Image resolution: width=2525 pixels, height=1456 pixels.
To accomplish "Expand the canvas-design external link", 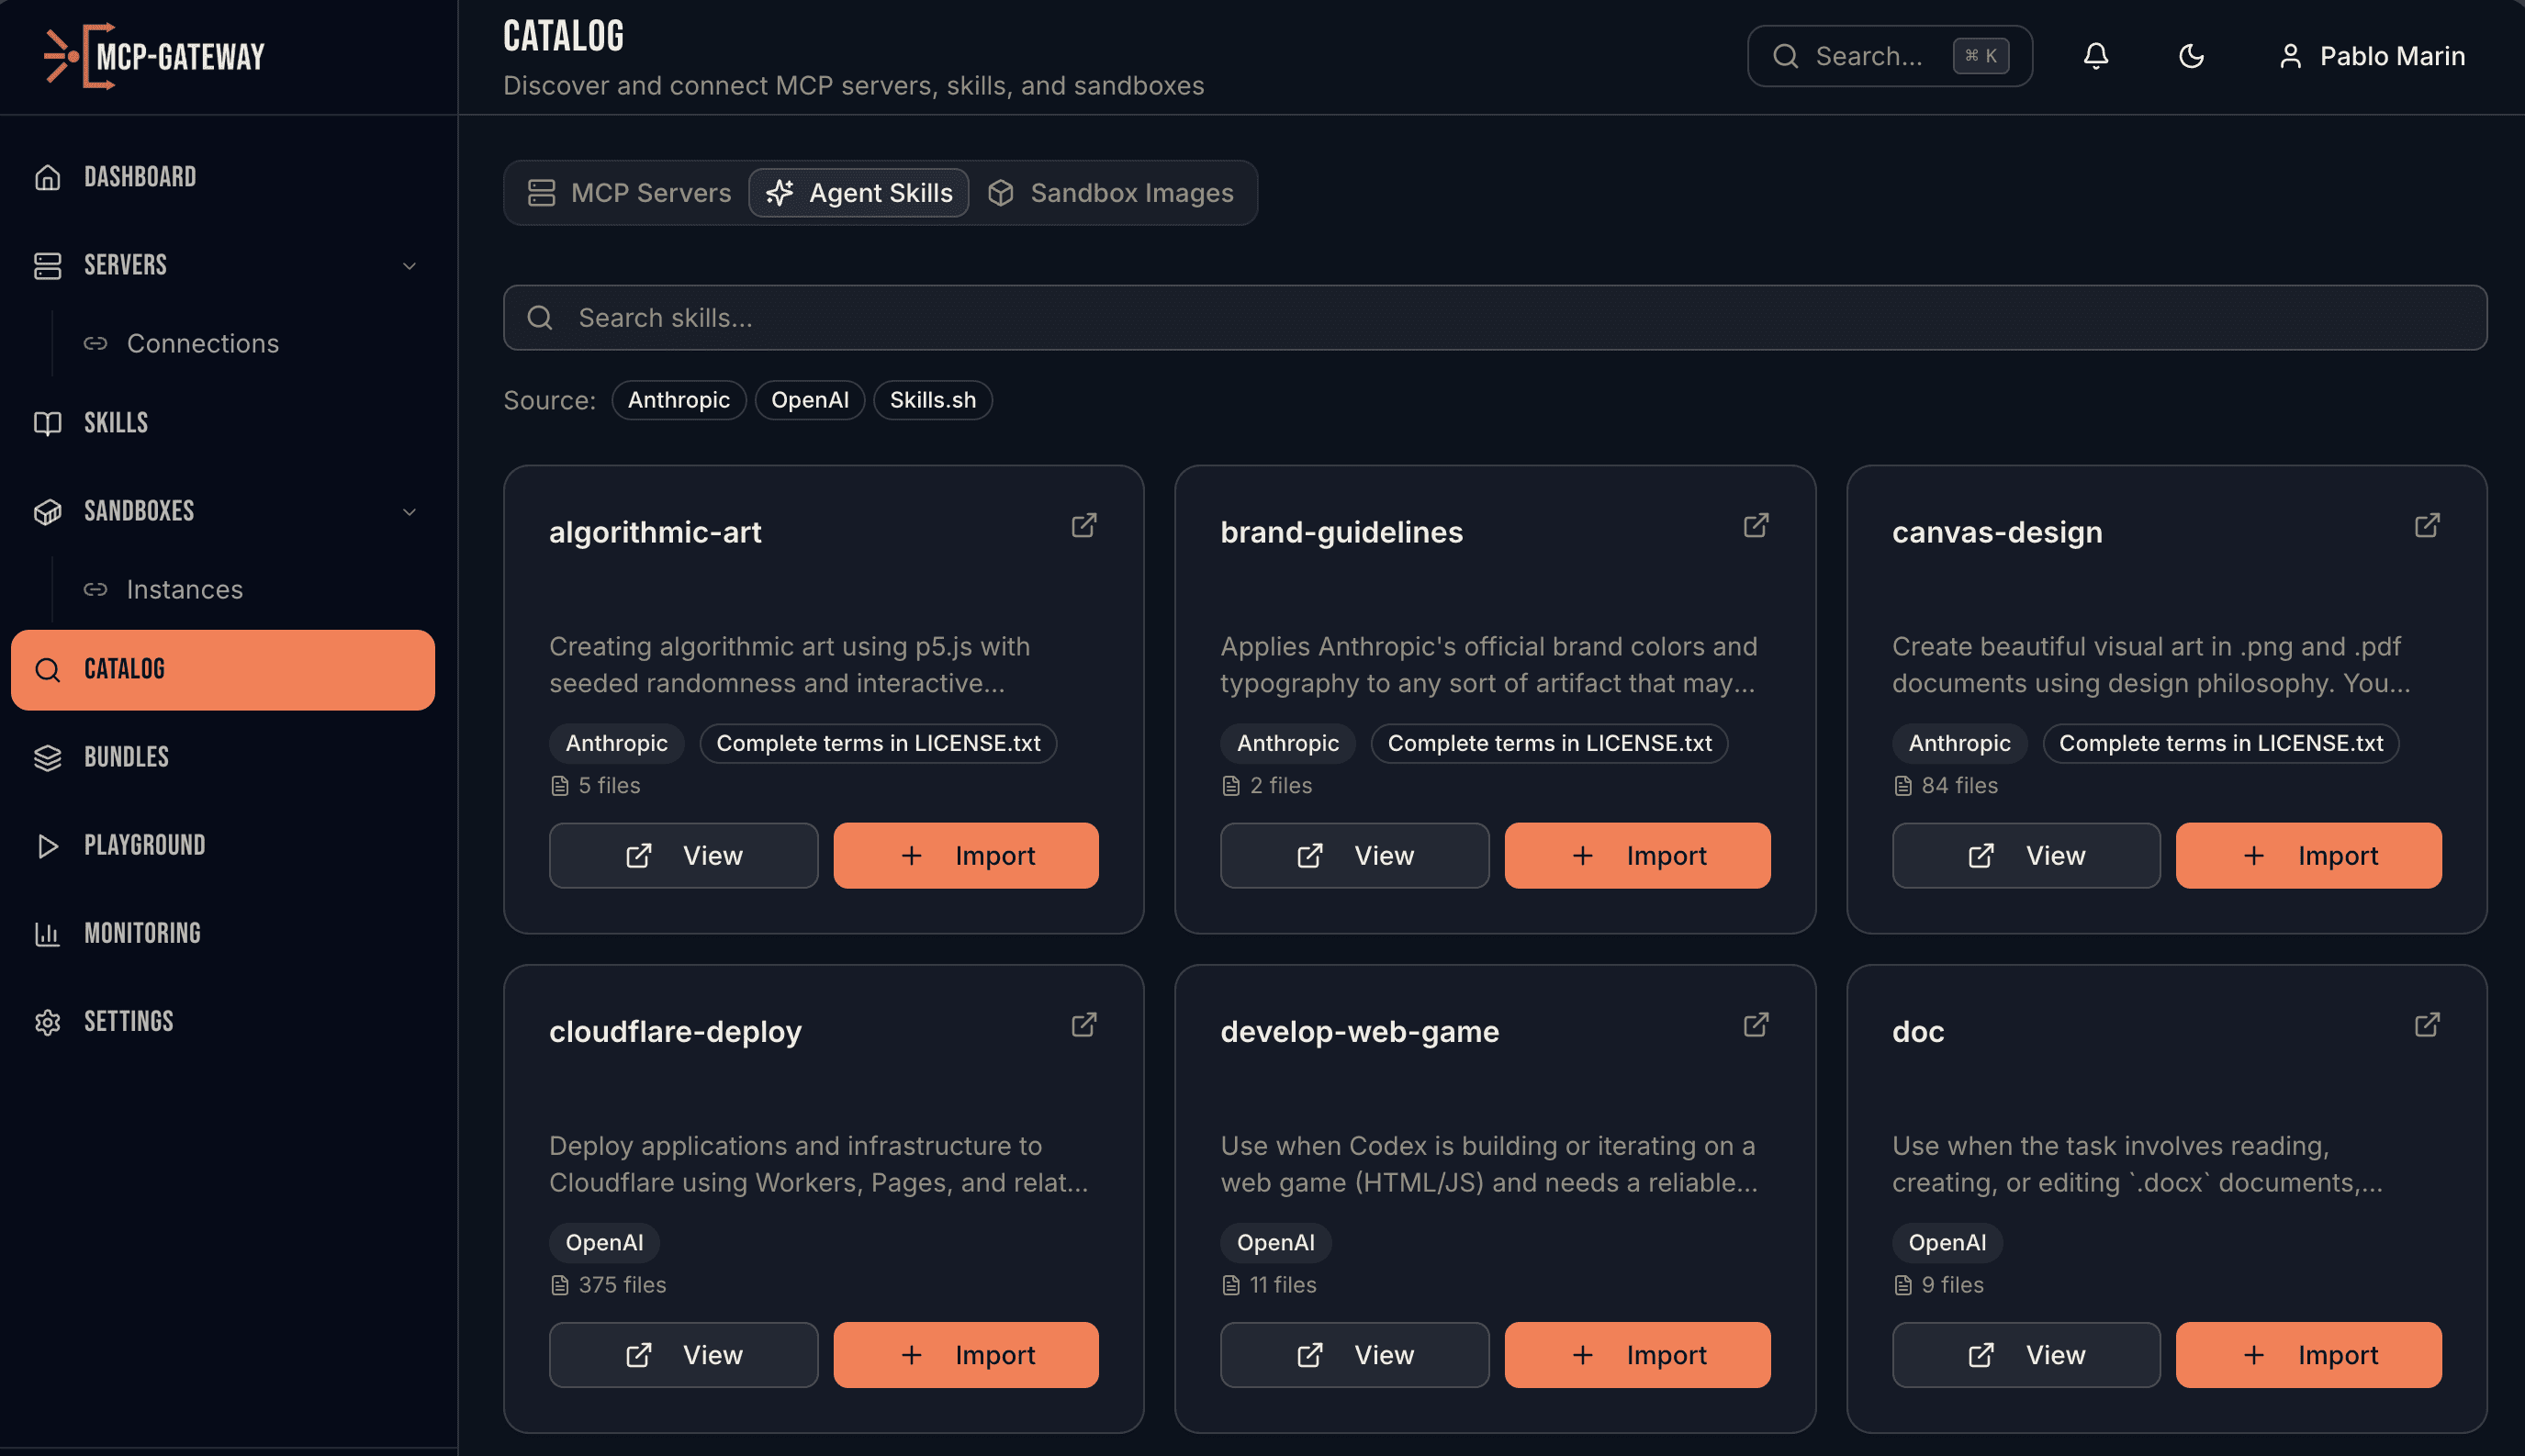I will pos(2427,524).
